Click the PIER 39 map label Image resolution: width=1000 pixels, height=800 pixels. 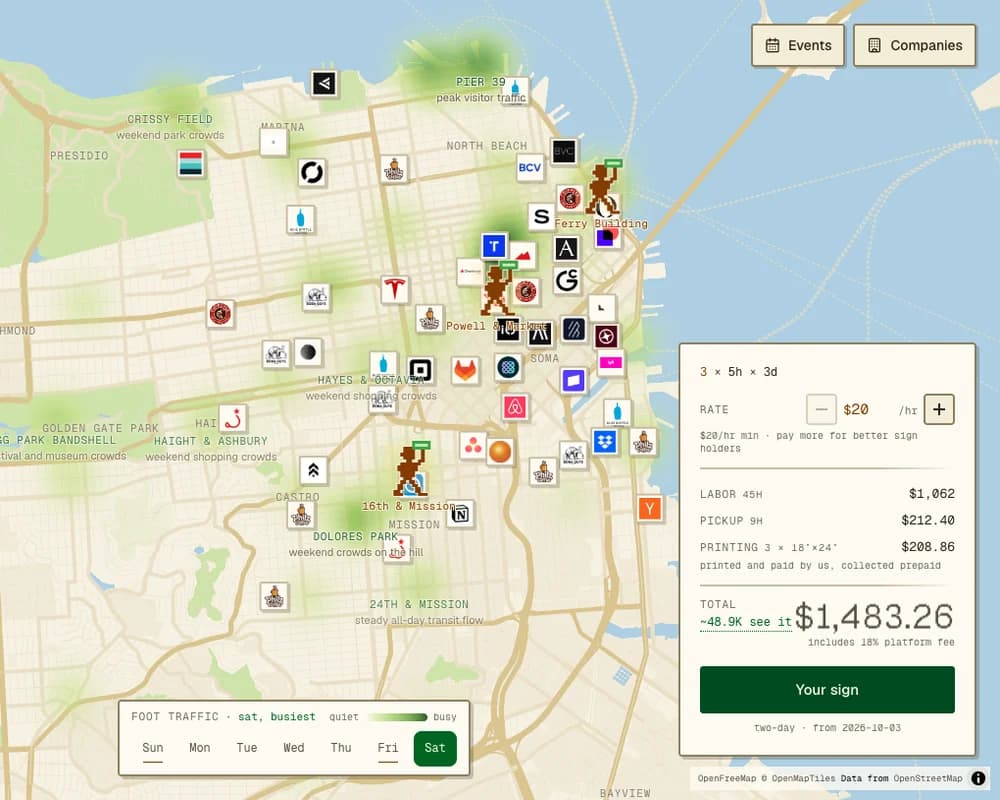click(480, 82)
